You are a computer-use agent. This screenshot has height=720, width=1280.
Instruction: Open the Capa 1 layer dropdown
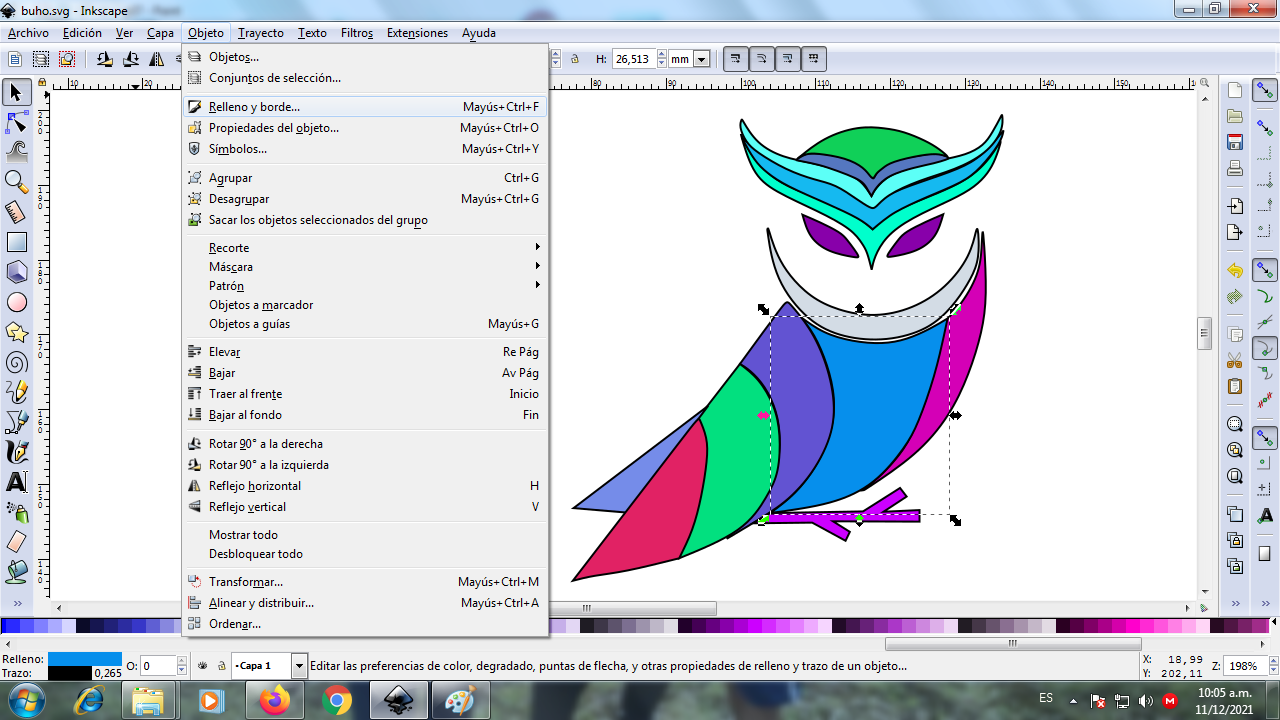(299, 665)
